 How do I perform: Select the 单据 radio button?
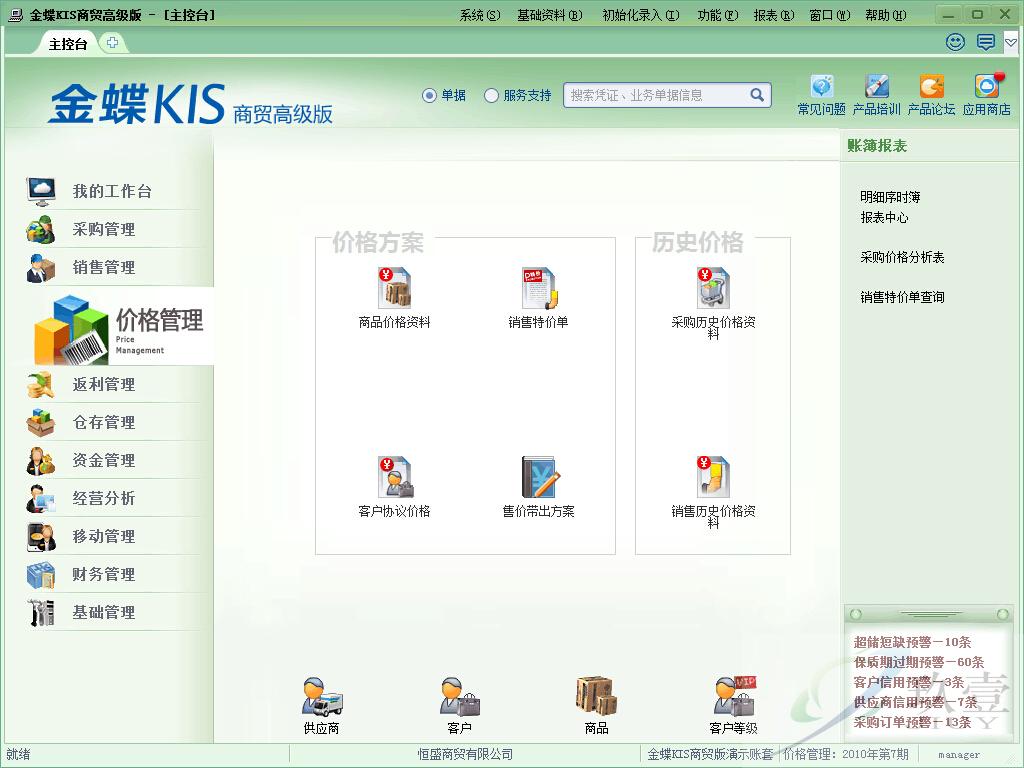pyautogui.click(x=429, y=95)
